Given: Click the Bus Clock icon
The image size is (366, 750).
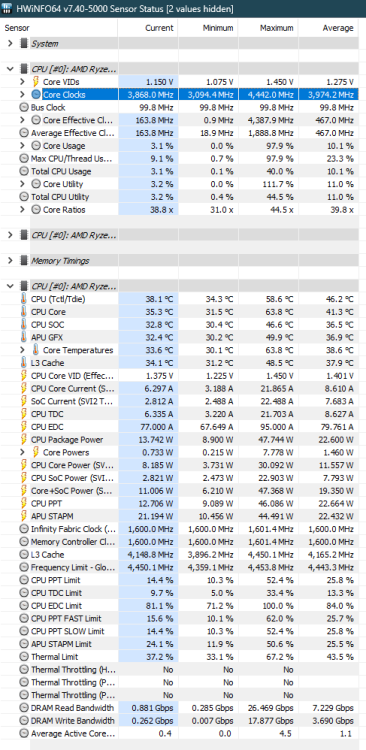Looking at the screenshot, I should pos(24,108).
